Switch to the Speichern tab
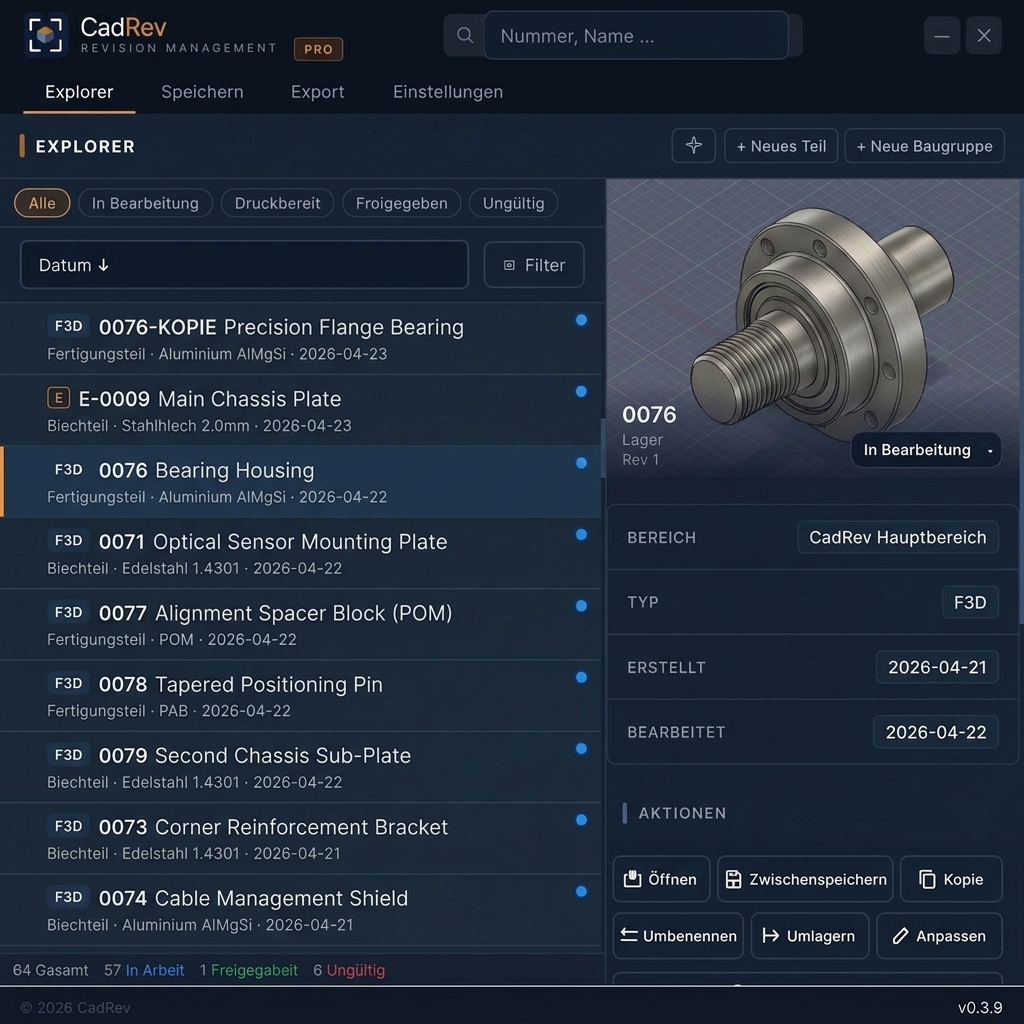Viewport: 1024px width, 1024px height. click(x=202, y=92)
